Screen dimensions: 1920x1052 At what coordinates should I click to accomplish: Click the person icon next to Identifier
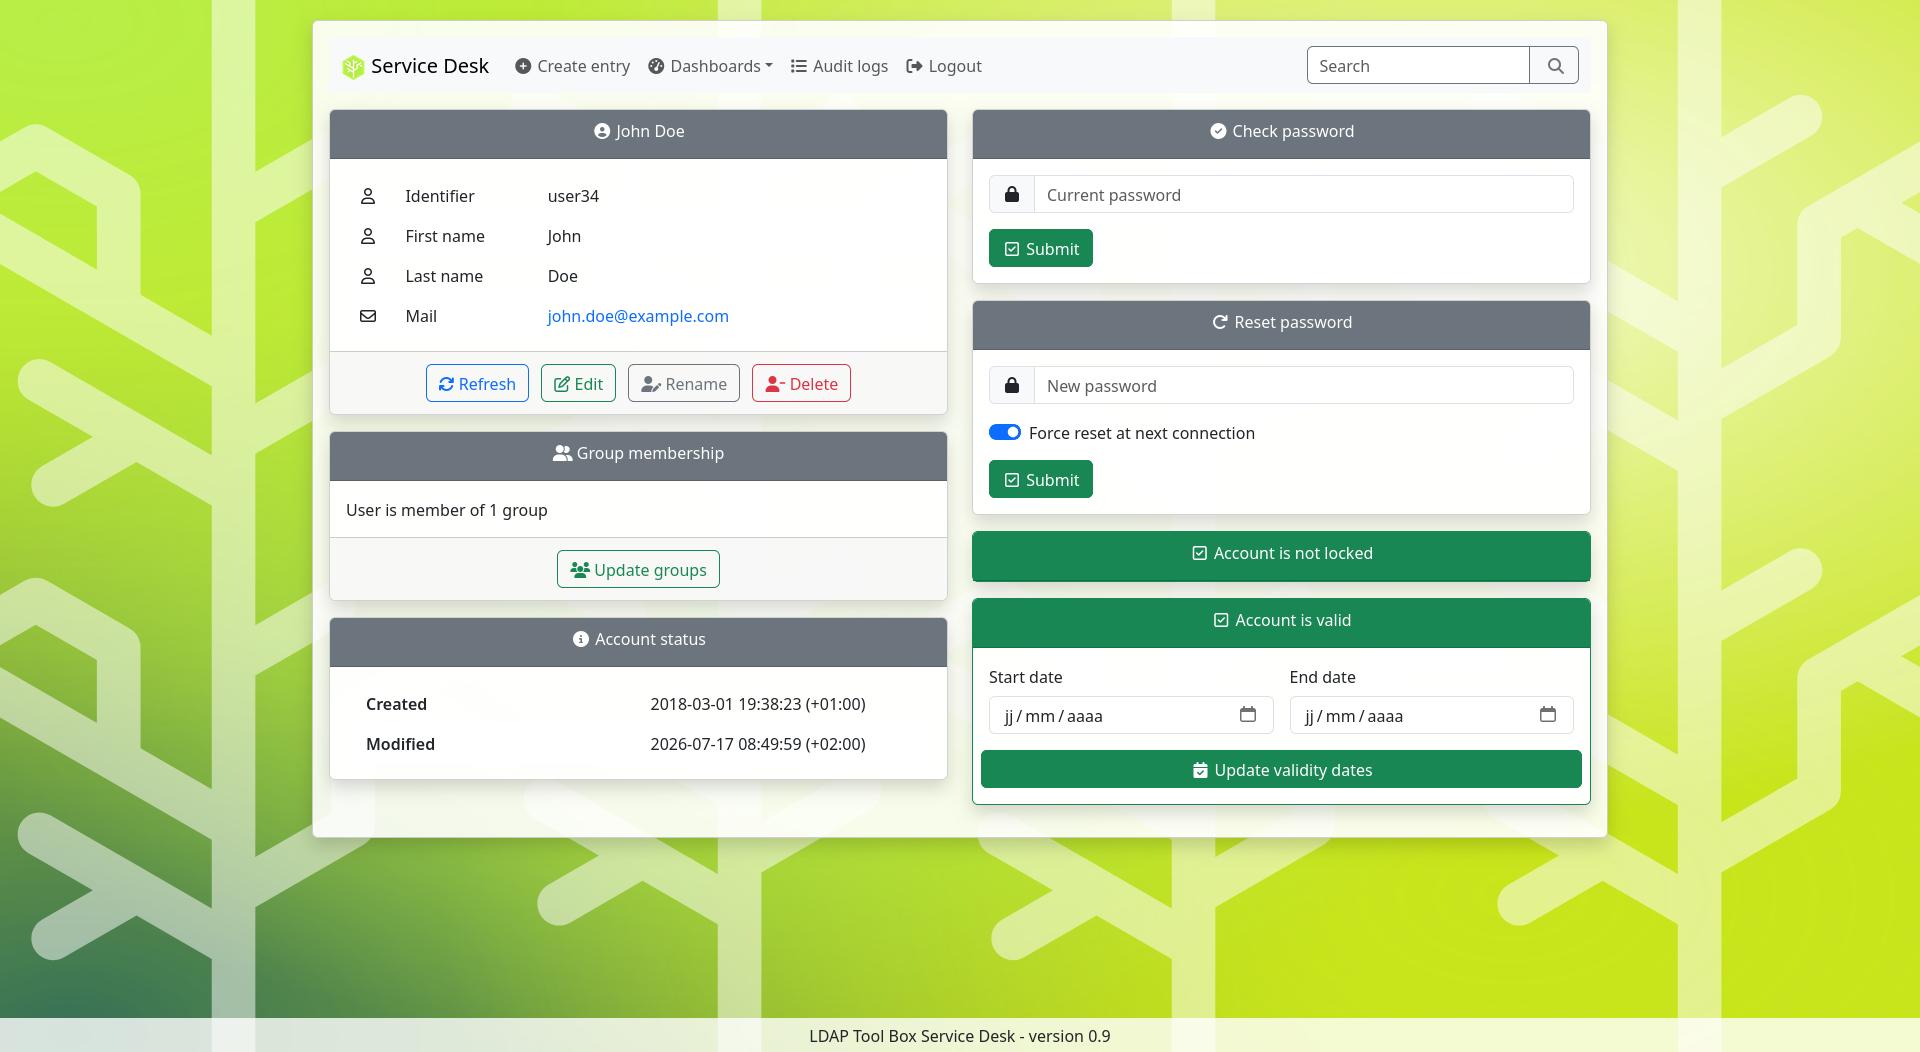[x=368, y=196]
